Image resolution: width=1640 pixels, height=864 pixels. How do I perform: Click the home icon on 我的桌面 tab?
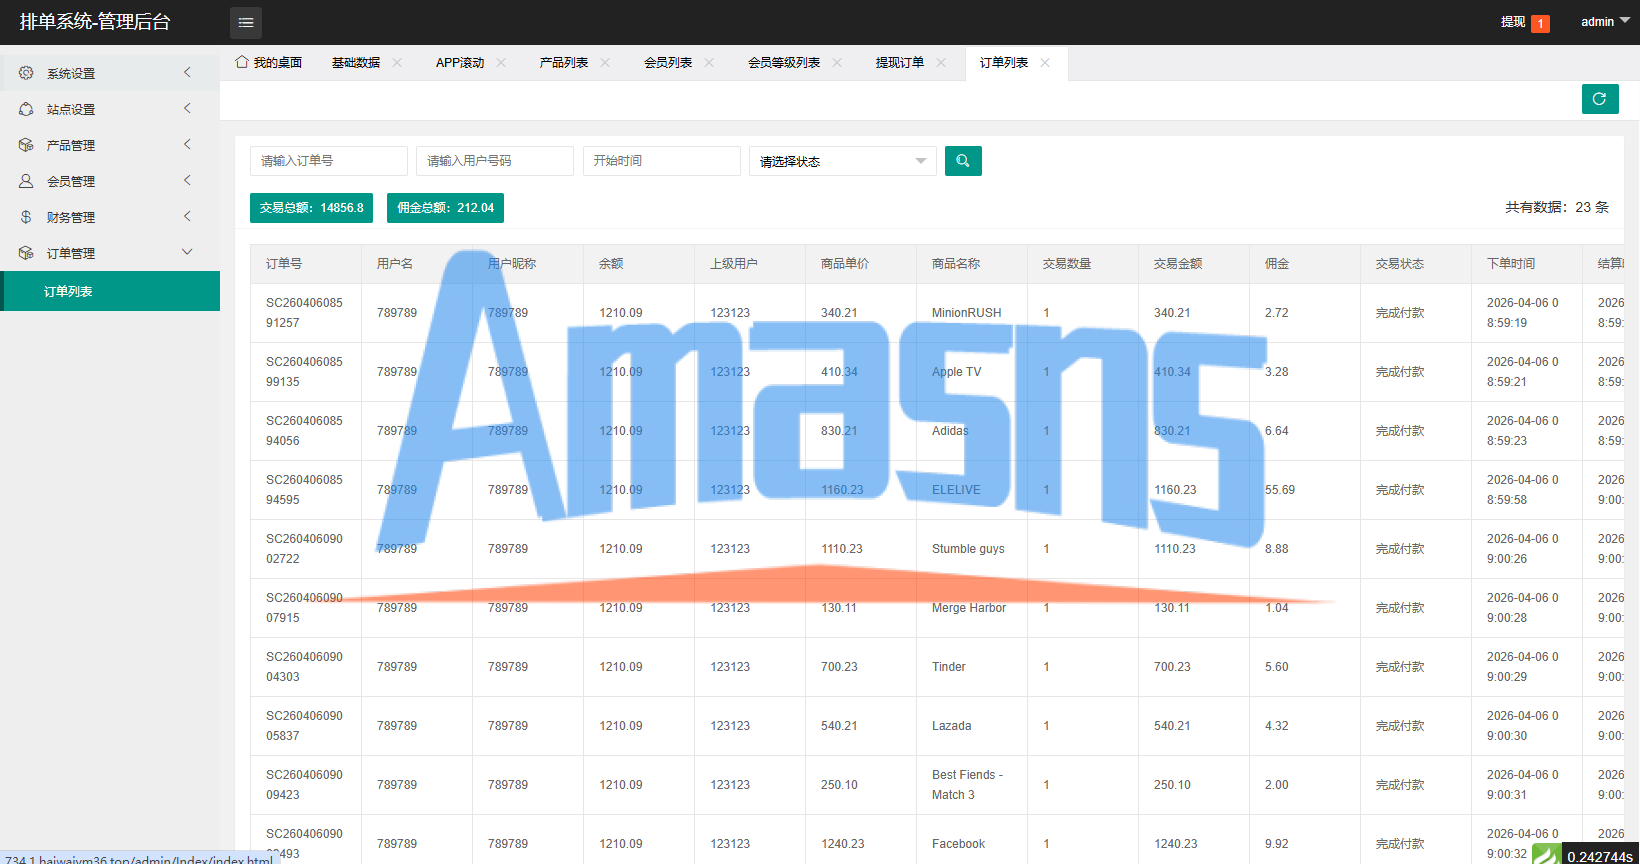click(242, 62)
